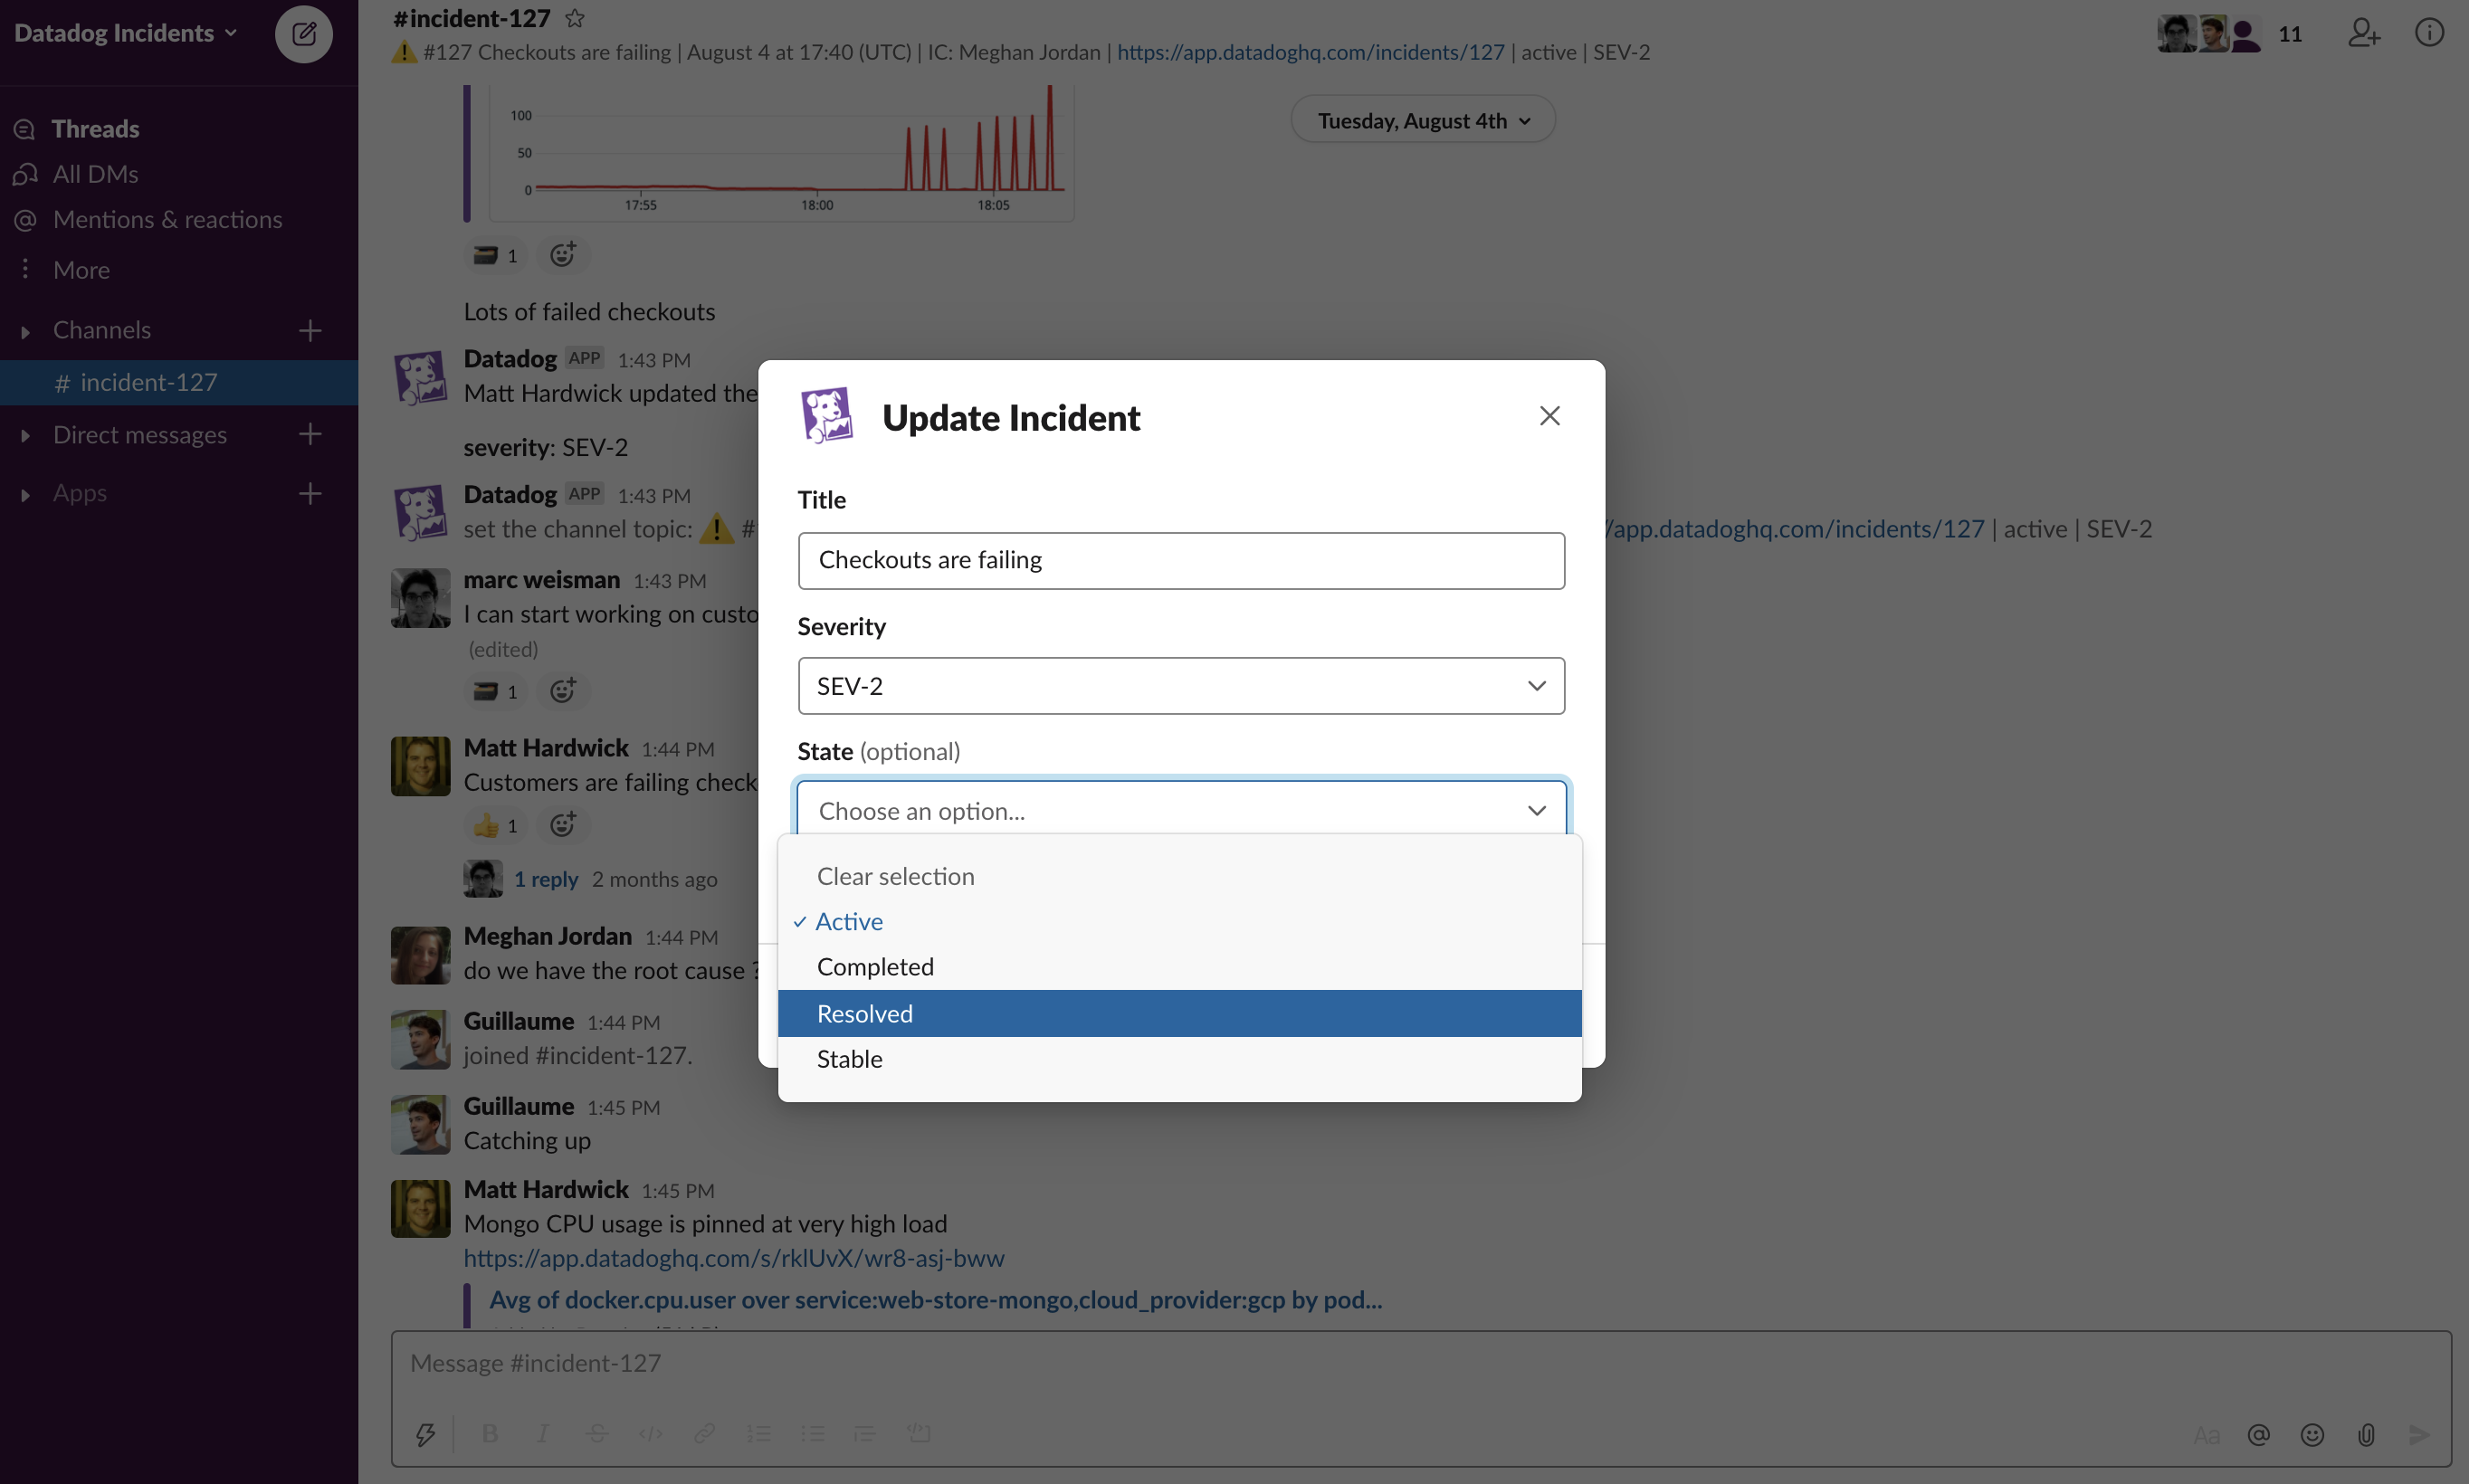The width and height of the screenshot is (2469, 1484).
Task: Open the Tuesday, August 4th date dropdown
Action: [x=1421, y=119]
